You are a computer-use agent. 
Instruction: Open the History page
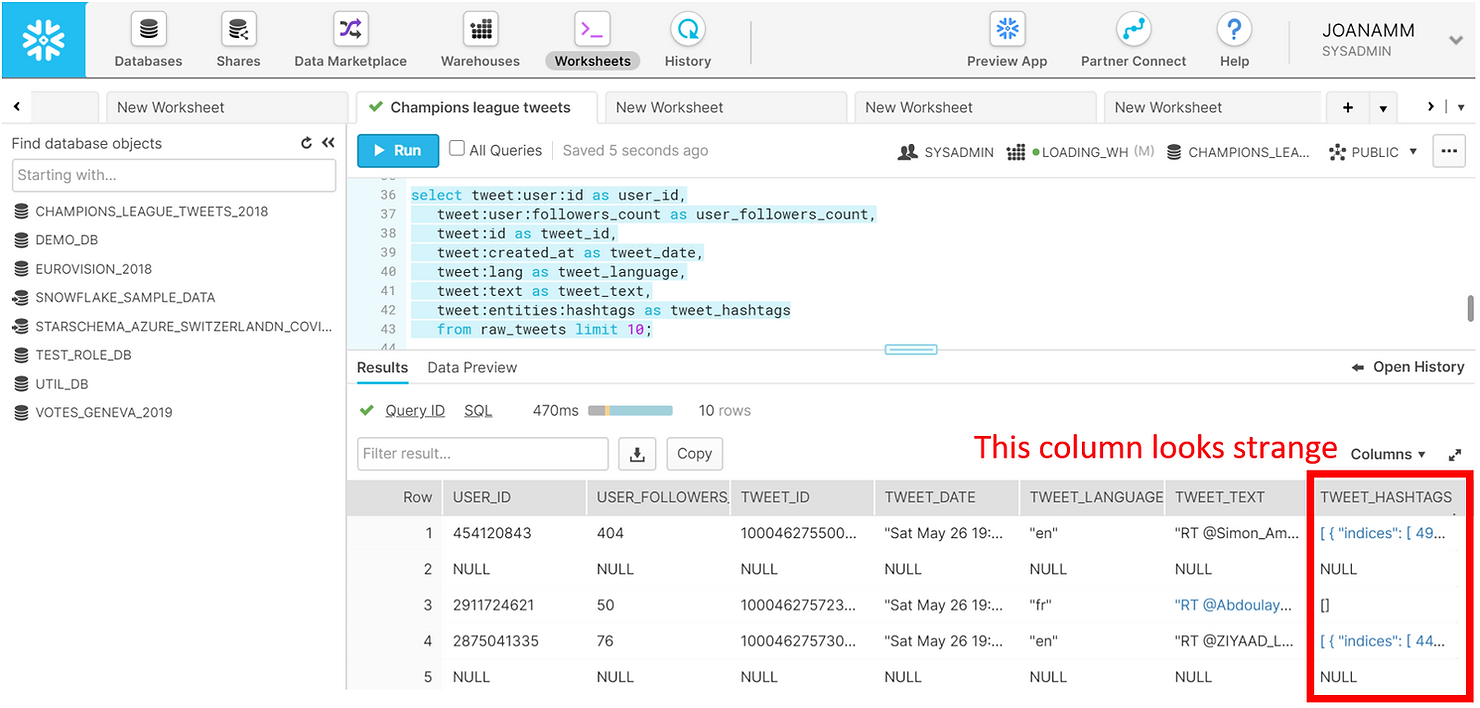coord(687,42)
